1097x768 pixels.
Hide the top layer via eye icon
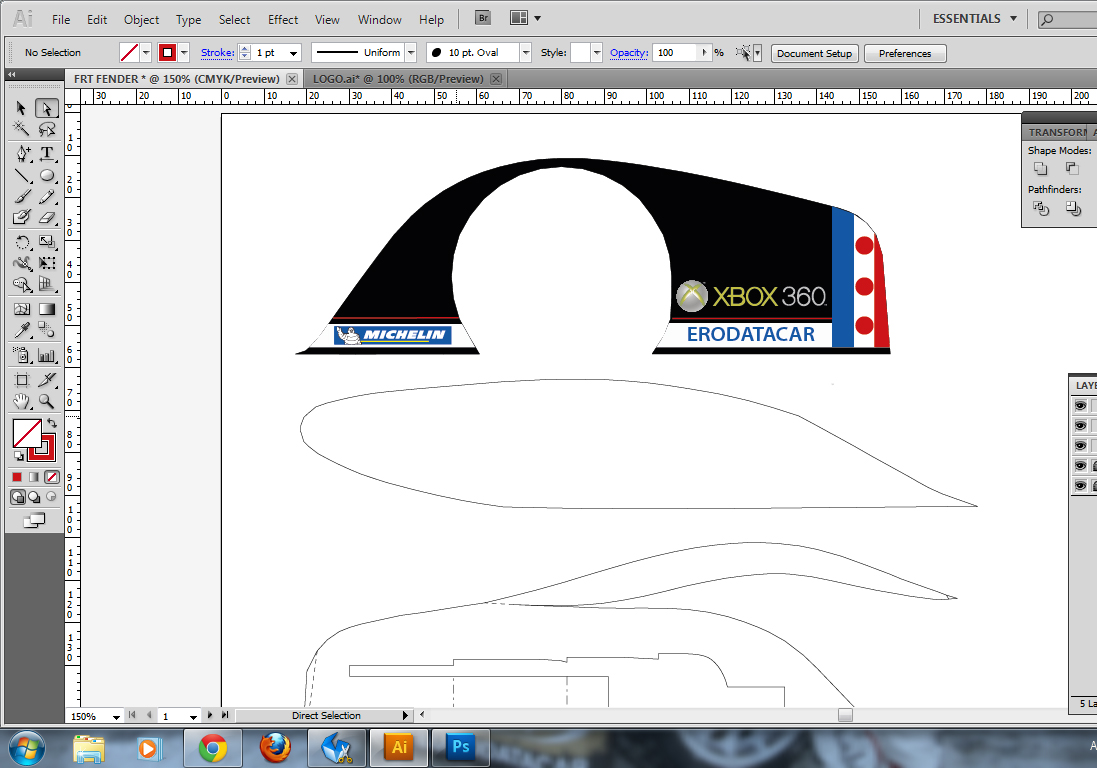point(1080,406)
